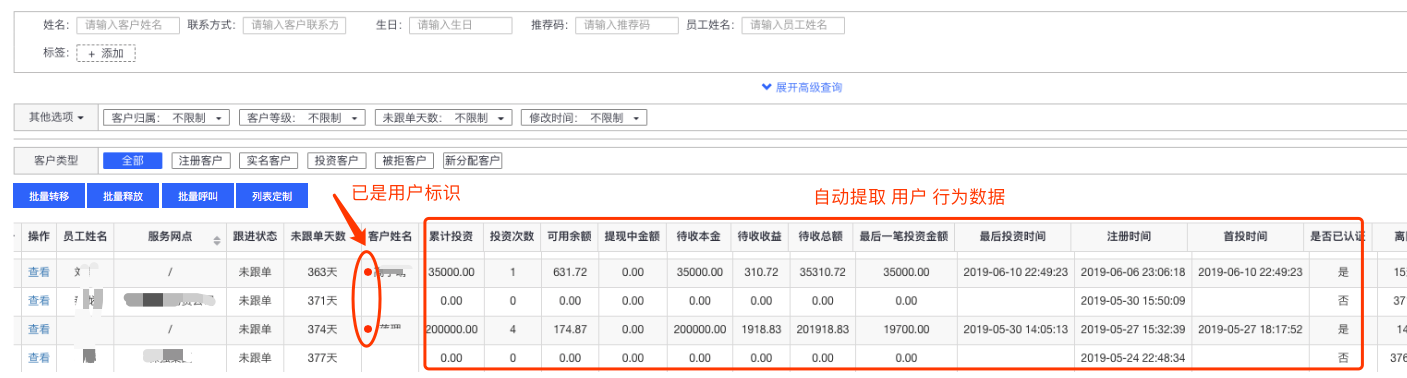Click the 可用余额 column header
Image resolution: width=1407 pixels, height=378 pixels.
[568, 237]
